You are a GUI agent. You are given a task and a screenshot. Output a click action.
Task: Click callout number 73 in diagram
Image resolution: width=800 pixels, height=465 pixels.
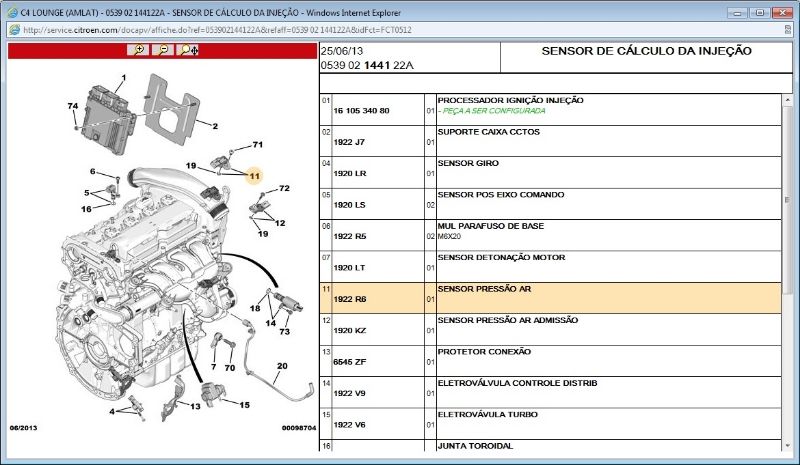coord(284,331)
